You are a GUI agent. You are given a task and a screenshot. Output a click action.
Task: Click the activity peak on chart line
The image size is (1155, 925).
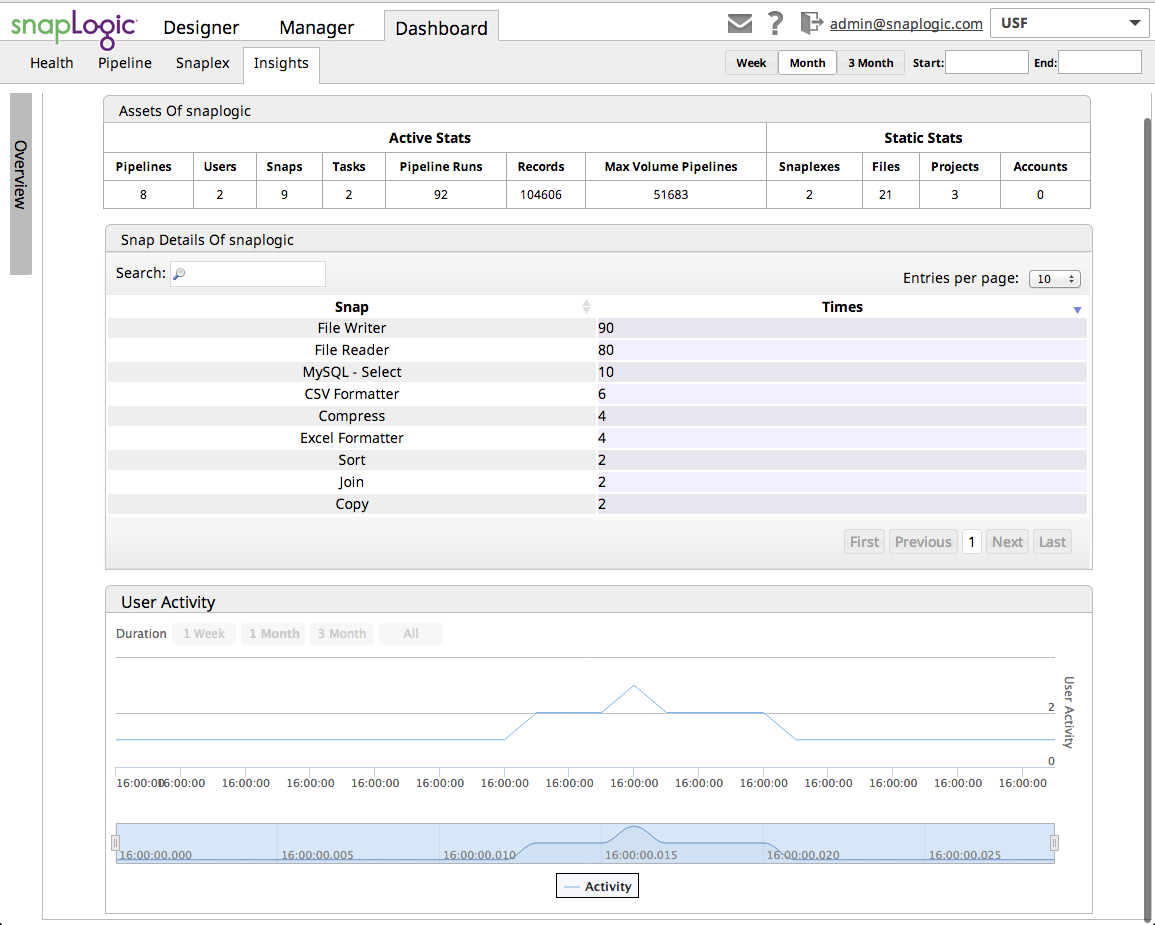[633, 686]
